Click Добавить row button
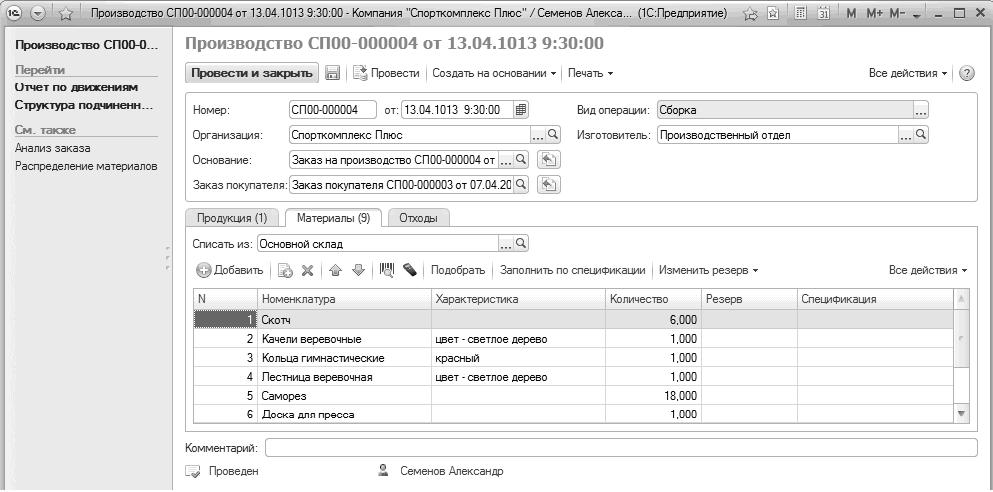The image size is (993, 492). [229, 270]
